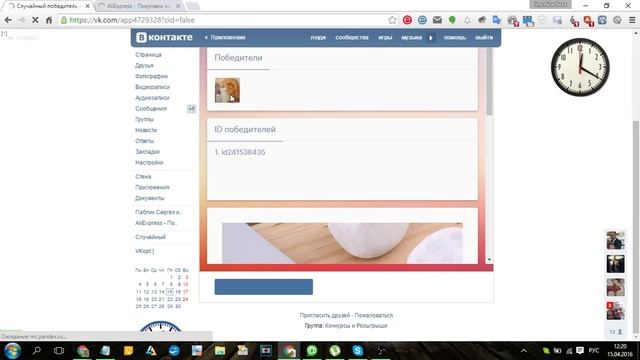Viewport: 640px width, 360px height.
Task: Open 'Закладки' in left sidebar
Action: tap(147, 152)
